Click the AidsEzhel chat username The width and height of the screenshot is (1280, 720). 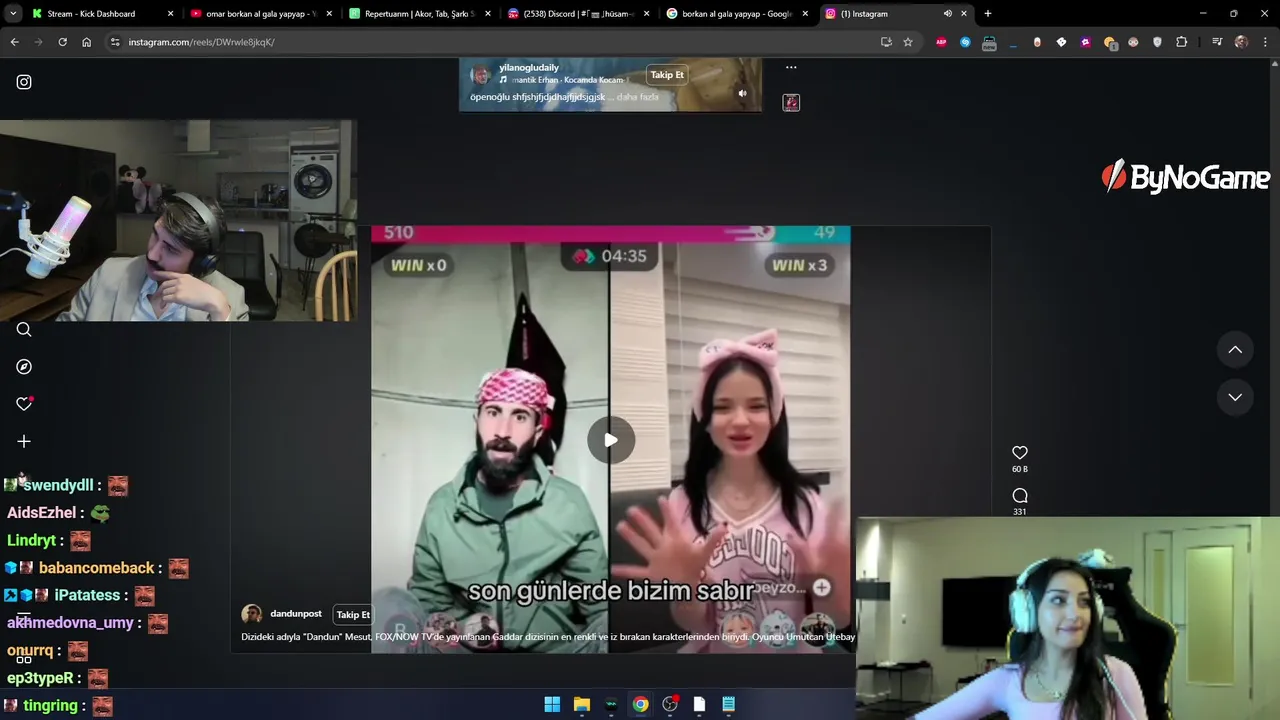pos(41,512)
